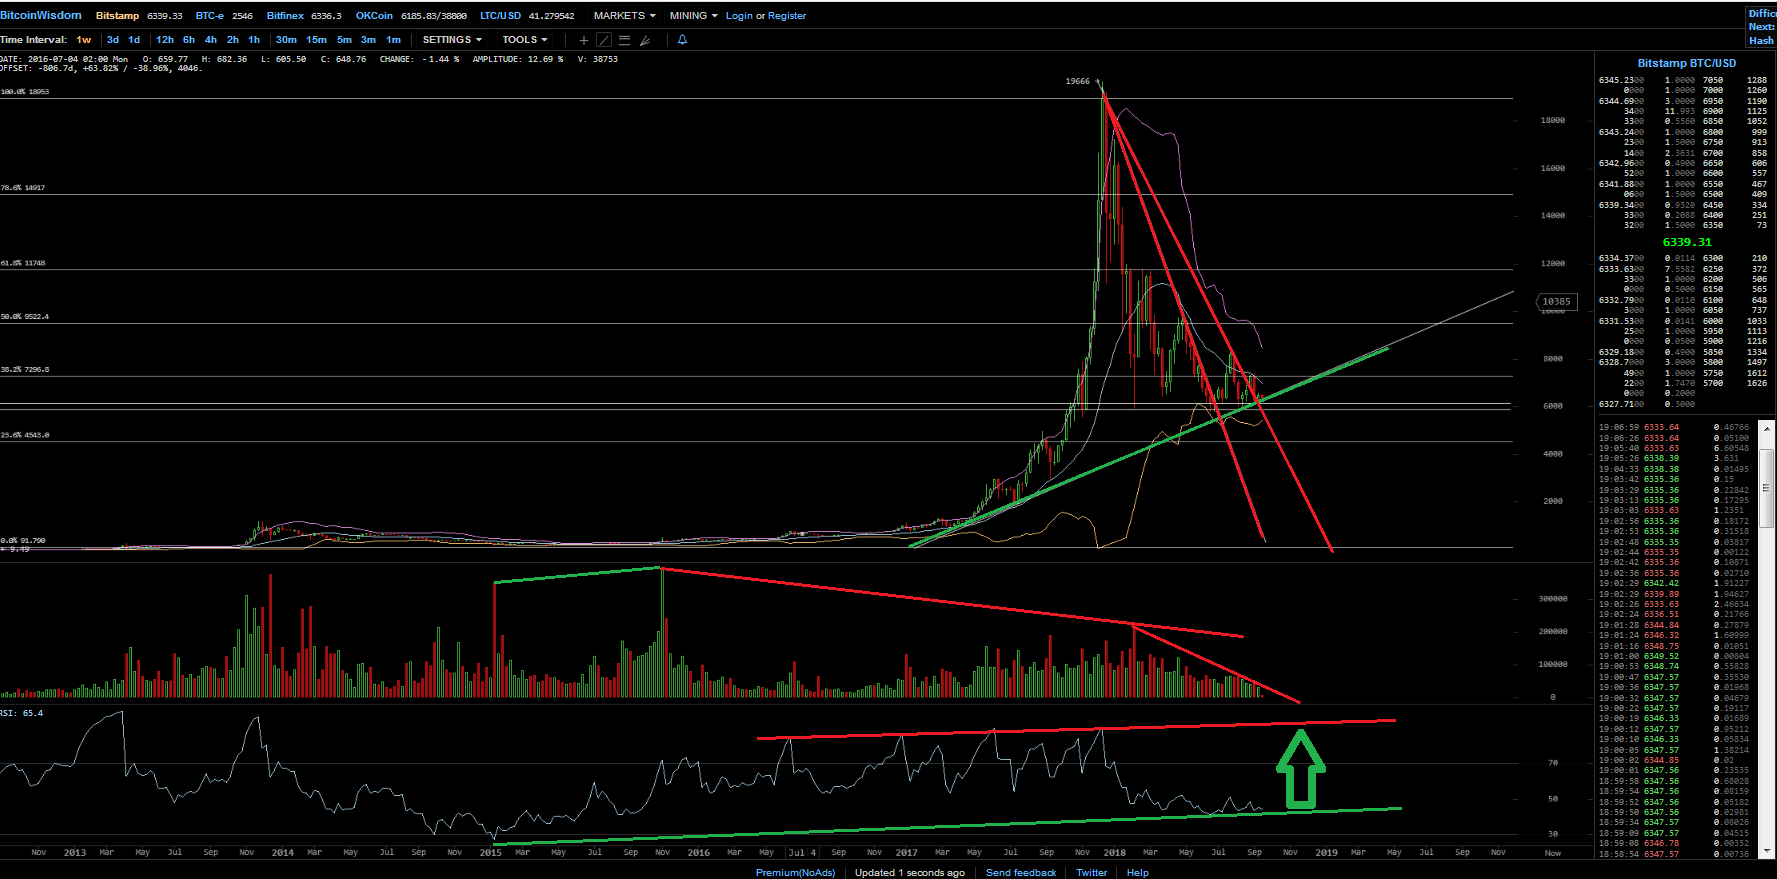Screen dimensions: 1777x879
Task: Set time interval to 4h
Action: [x=211, y=40]
